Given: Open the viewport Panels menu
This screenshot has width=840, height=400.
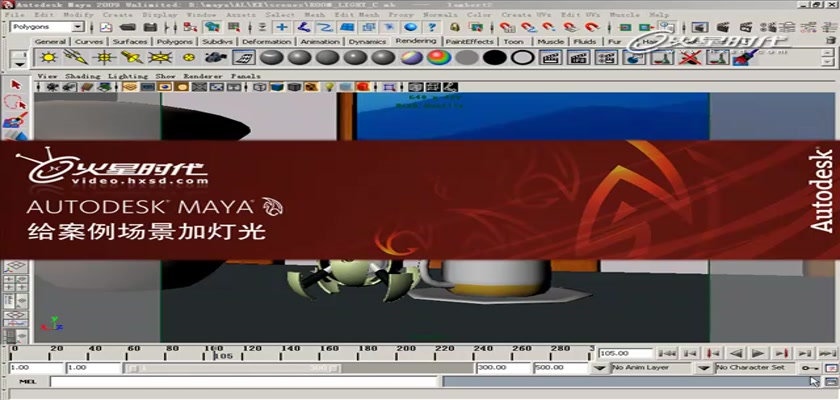Looking at the screenshot, I should point(245,76).
